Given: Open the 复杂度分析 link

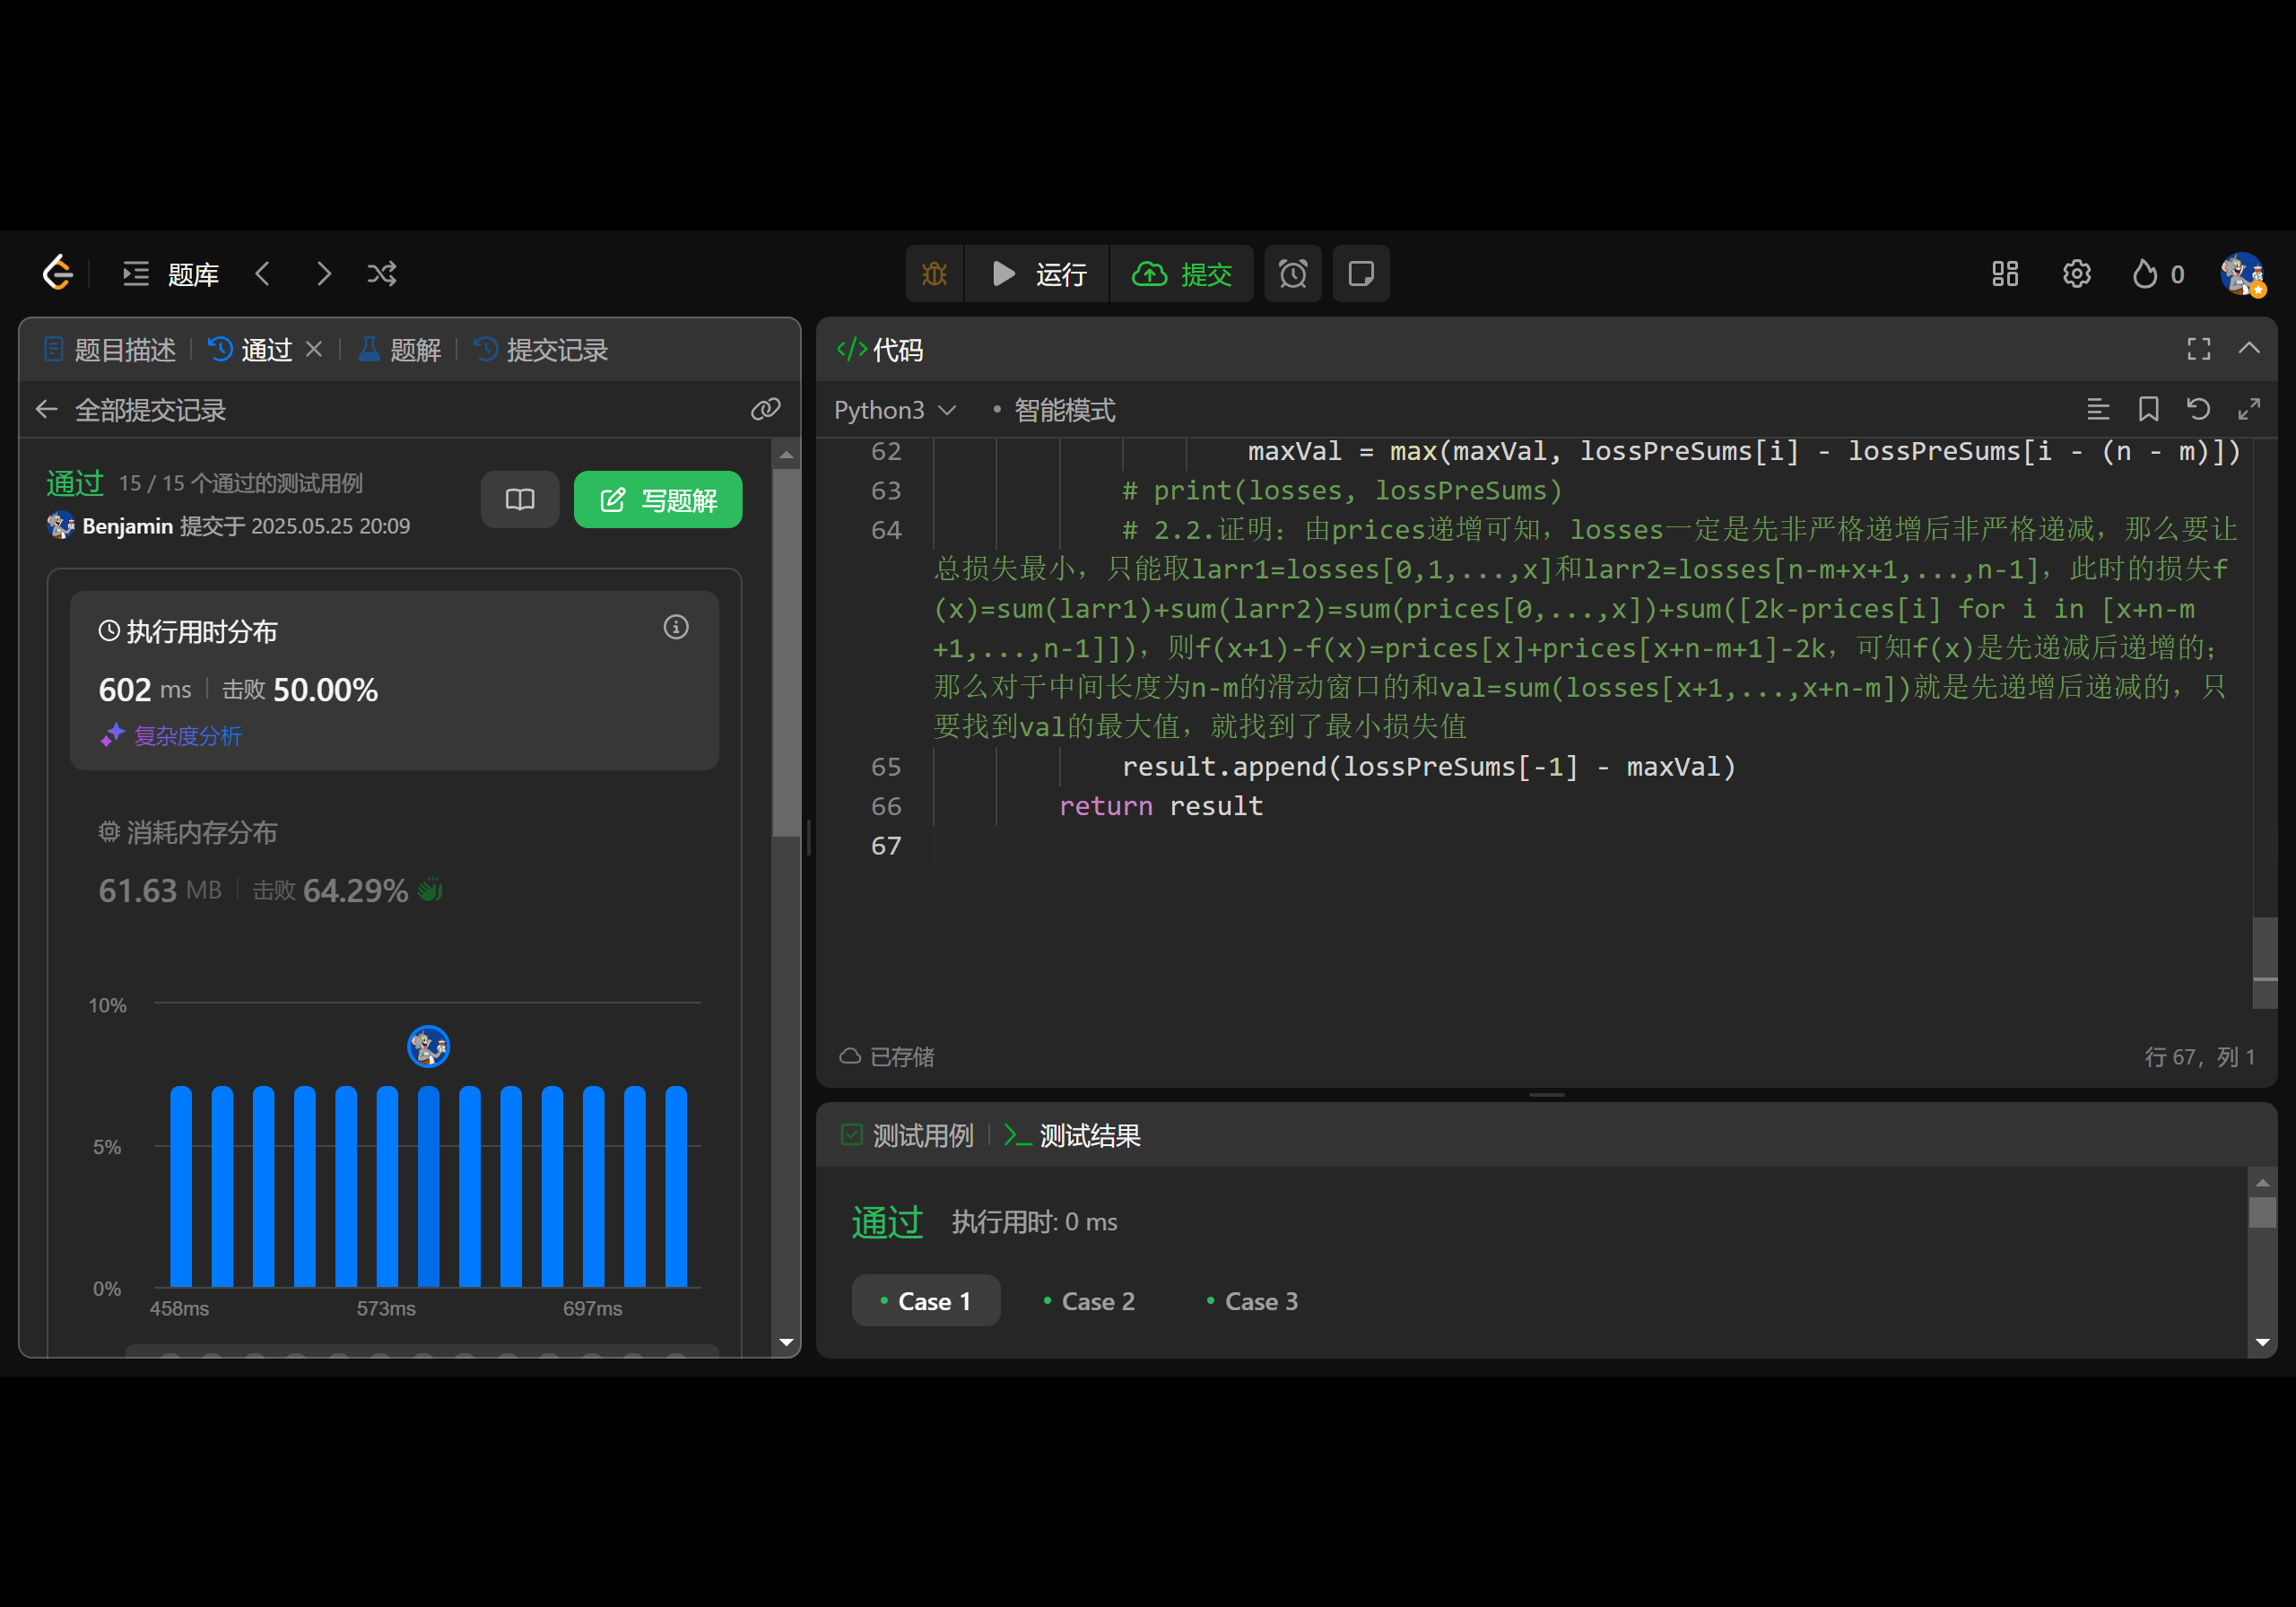Looking at the screenshot, I should (x=187, y=736).
